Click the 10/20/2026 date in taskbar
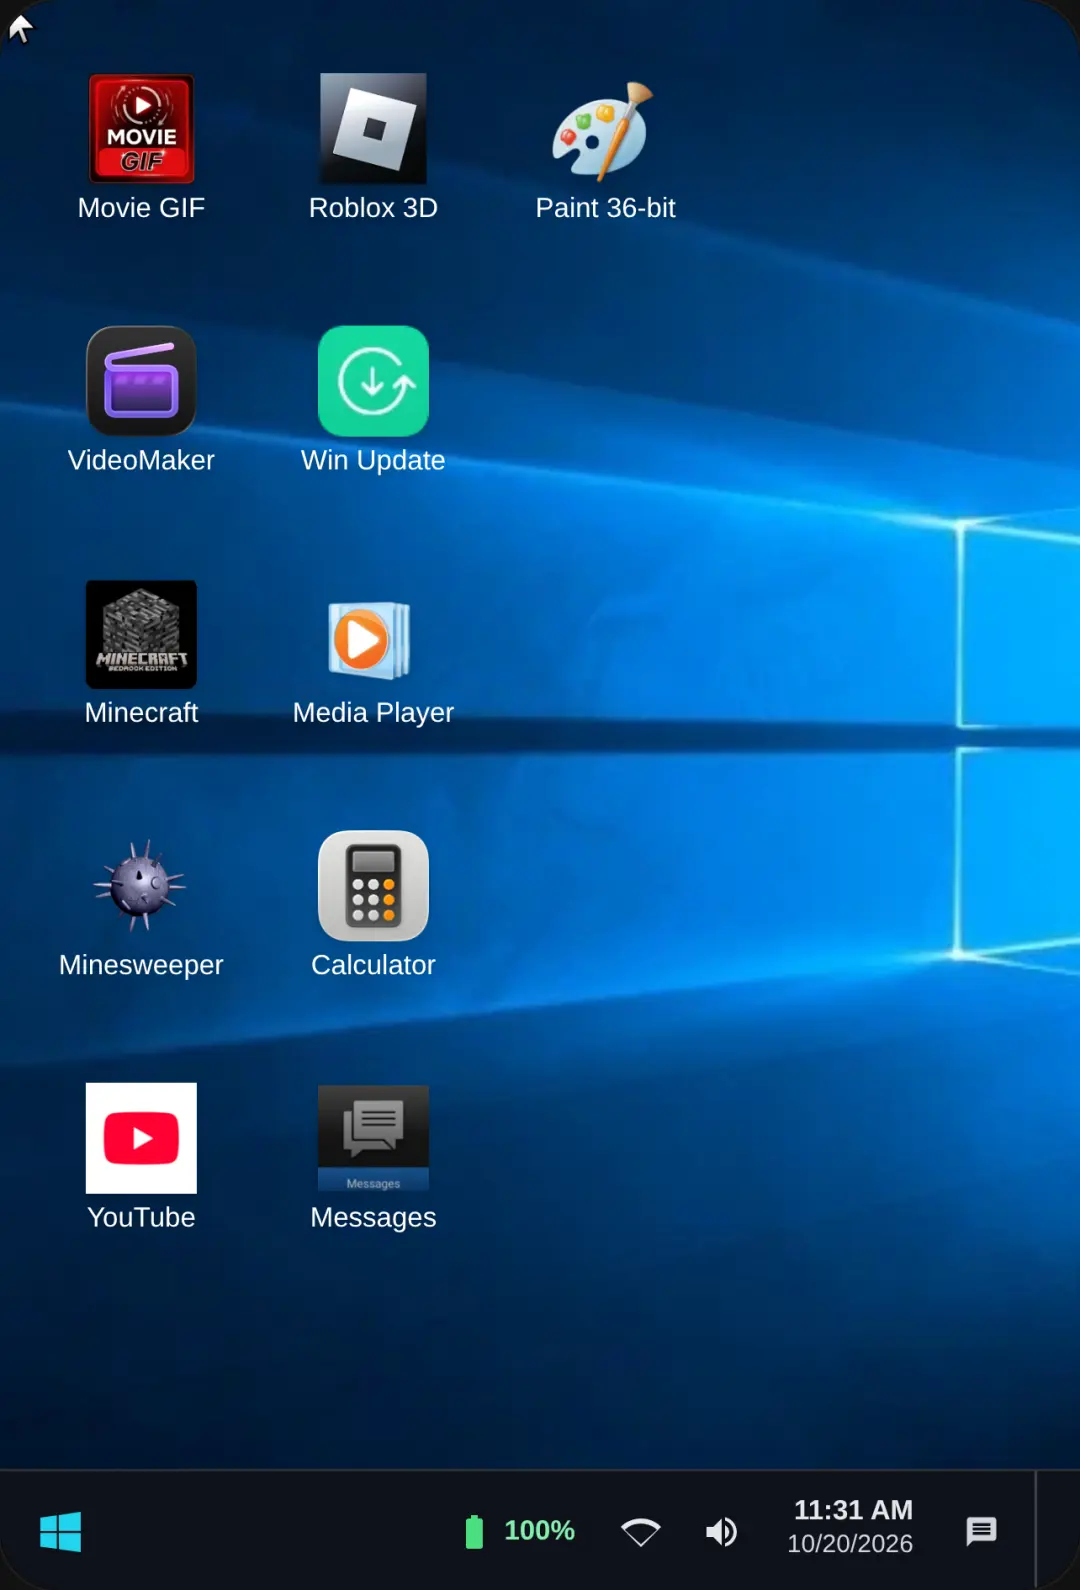This screenshot has width=1080, height=1590. (850, 1544)
